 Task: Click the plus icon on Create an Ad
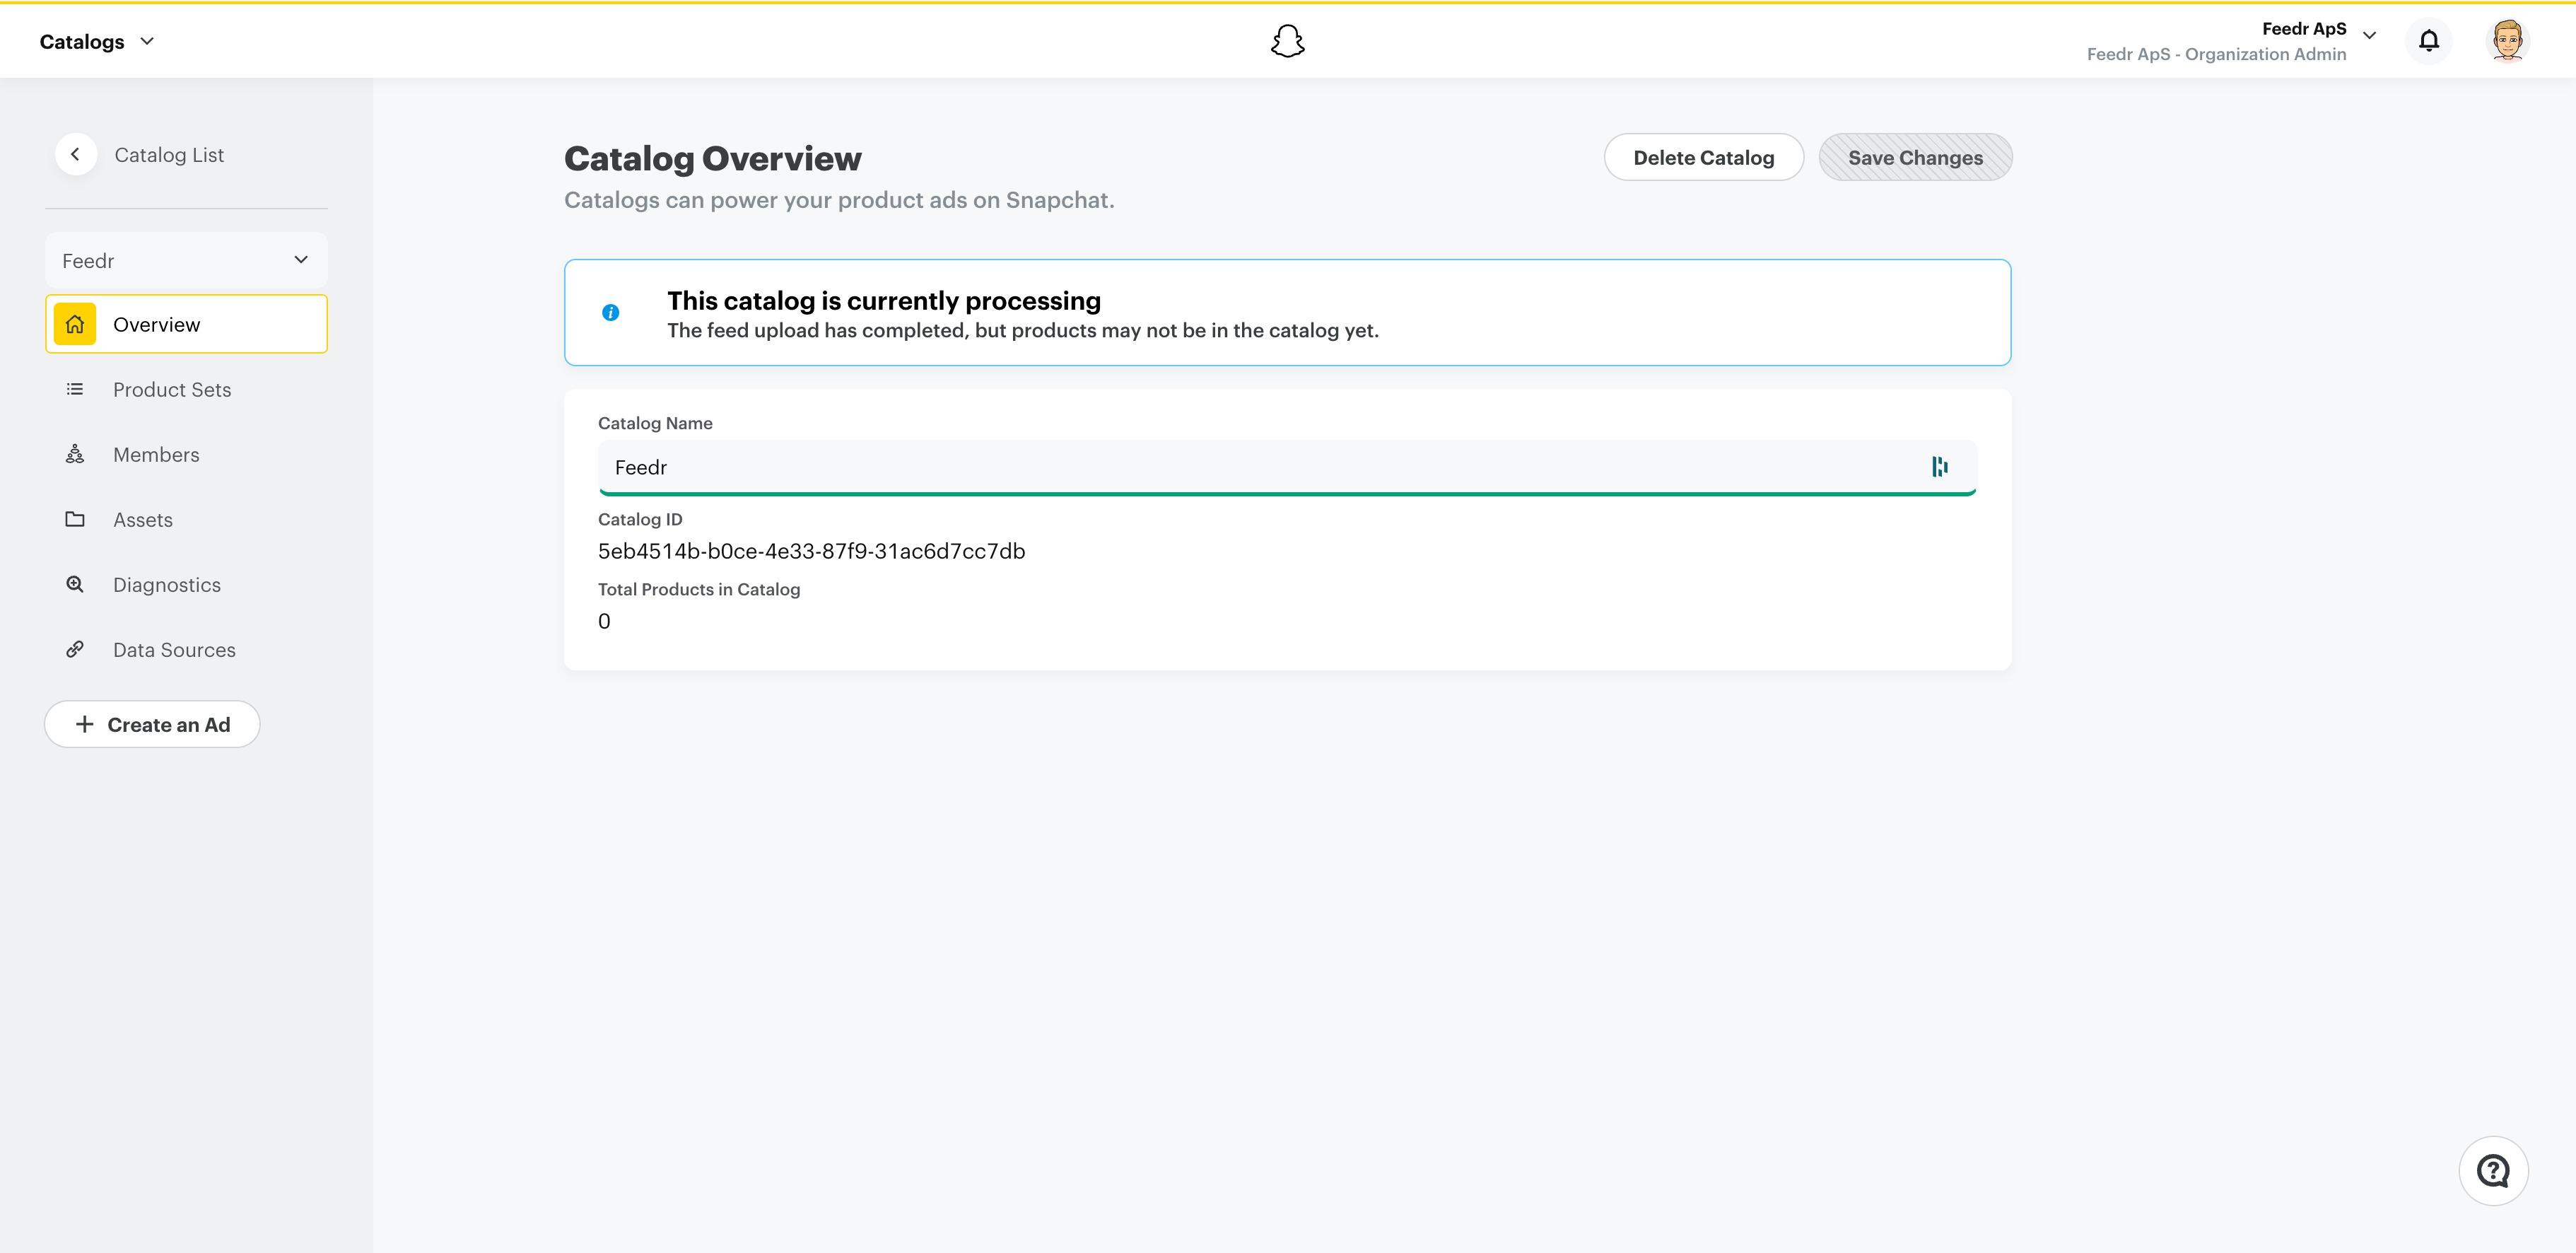pos(84,724)
